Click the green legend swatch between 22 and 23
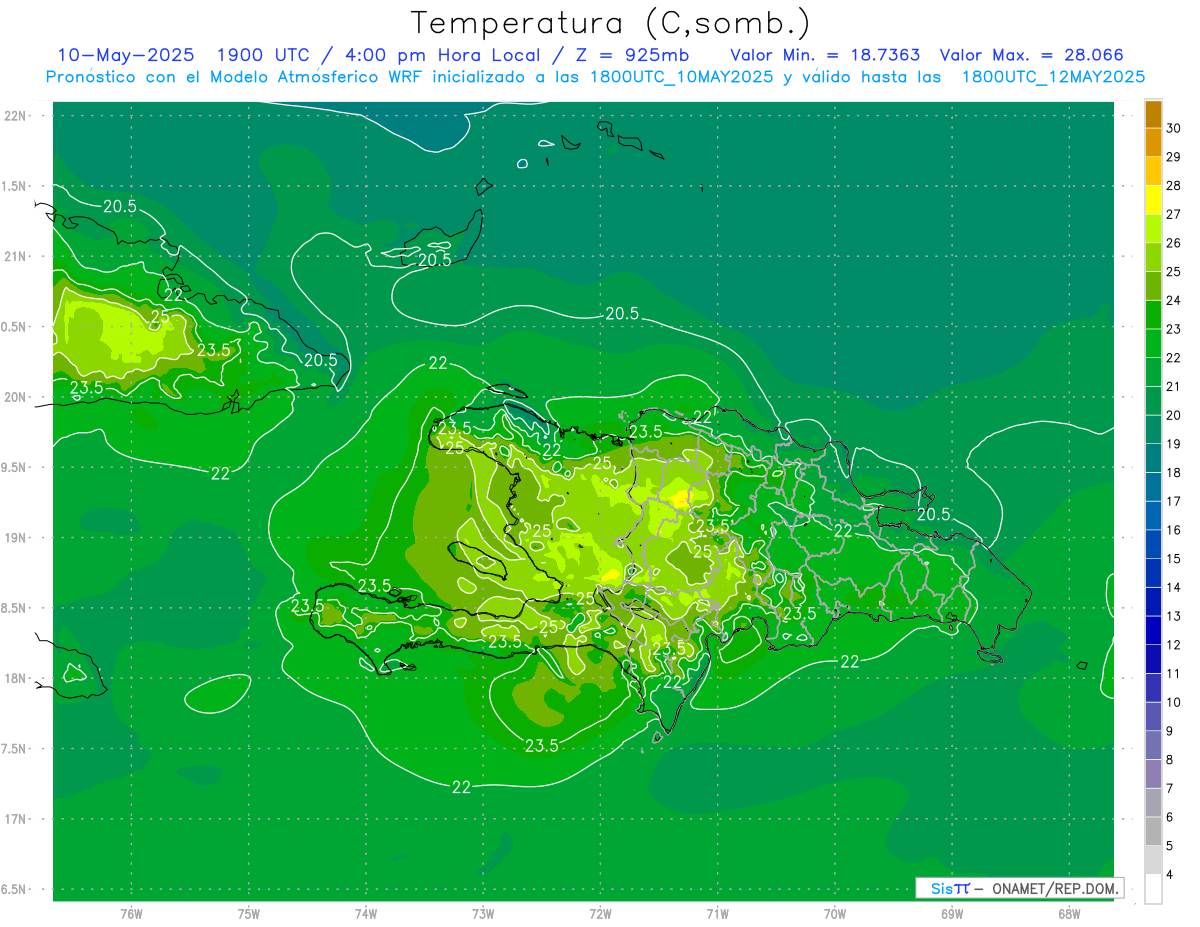Screen dimensions: 1200x927 pos(1153,344)
